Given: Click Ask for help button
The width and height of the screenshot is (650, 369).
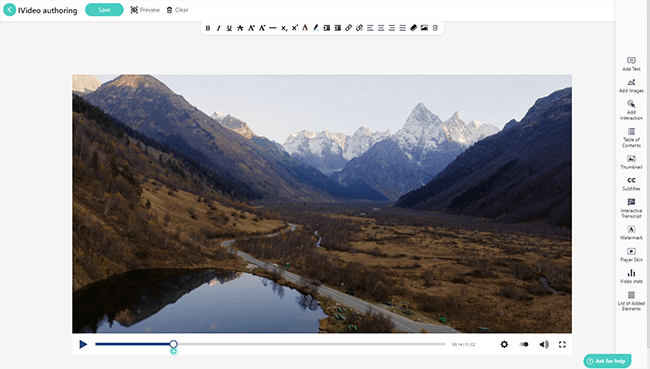Looking at the screenshot, I should click(607, 361).
